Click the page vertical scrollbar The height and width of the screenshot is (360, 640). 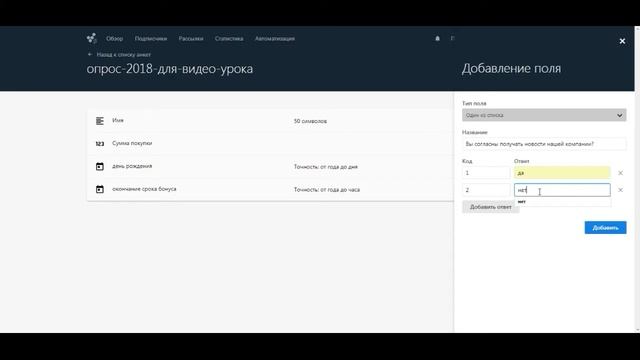pos(637,180)
